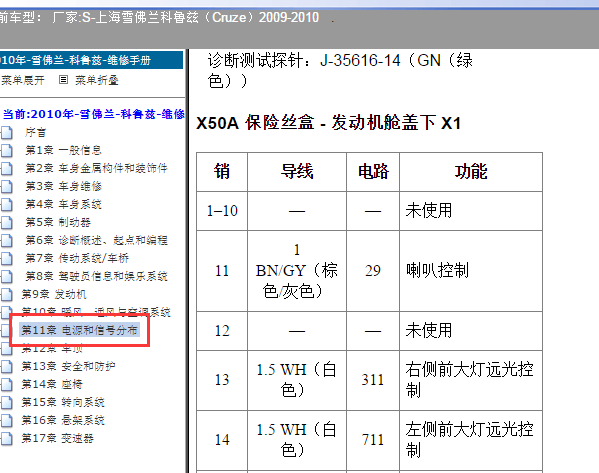The width and height of the screenshot is (599, 473).
Task: Open 第1章 一般信息 chapter
Action: tap(63, 150)
